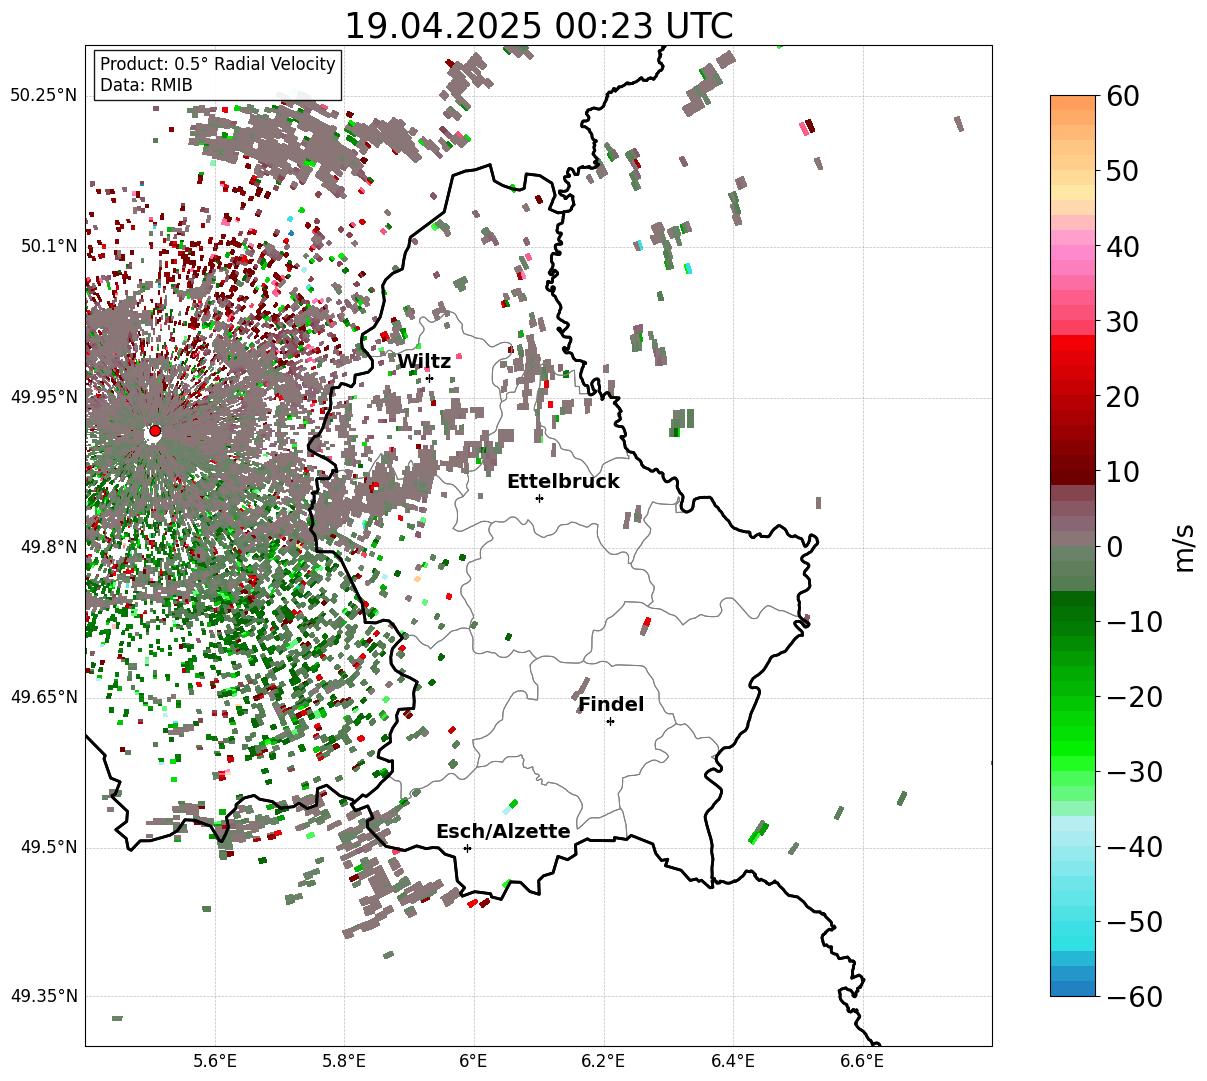Pick the bright red 25 m/s colorbar band
1207x1081 pixels.
(x=1073, y=358)
